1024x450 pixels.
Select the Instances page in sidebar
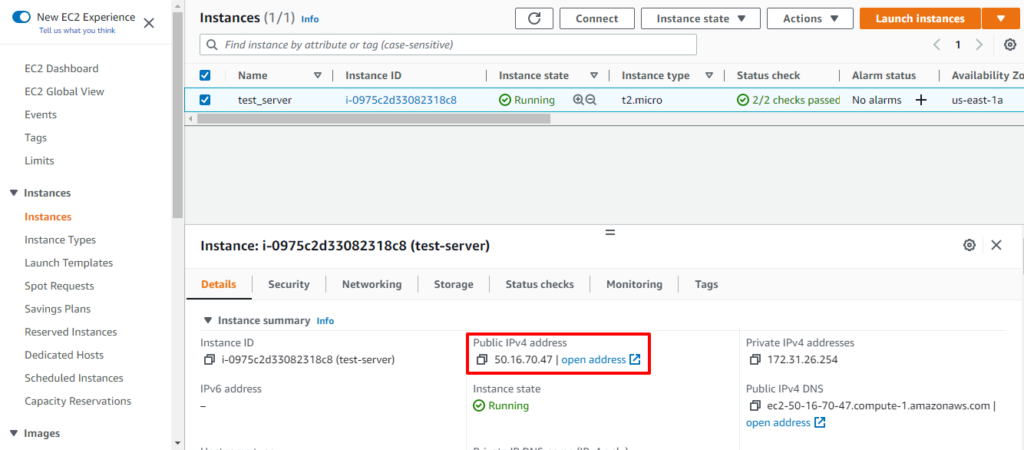point(48,217)
